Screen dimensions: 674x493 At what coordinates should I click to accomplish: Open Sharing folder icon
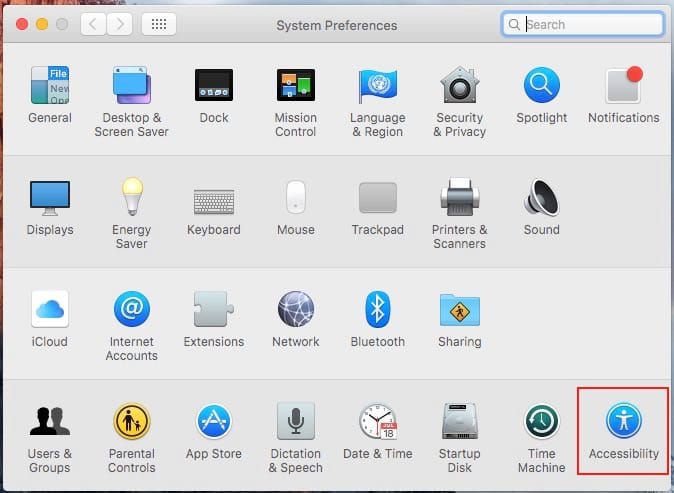(460, 310)
